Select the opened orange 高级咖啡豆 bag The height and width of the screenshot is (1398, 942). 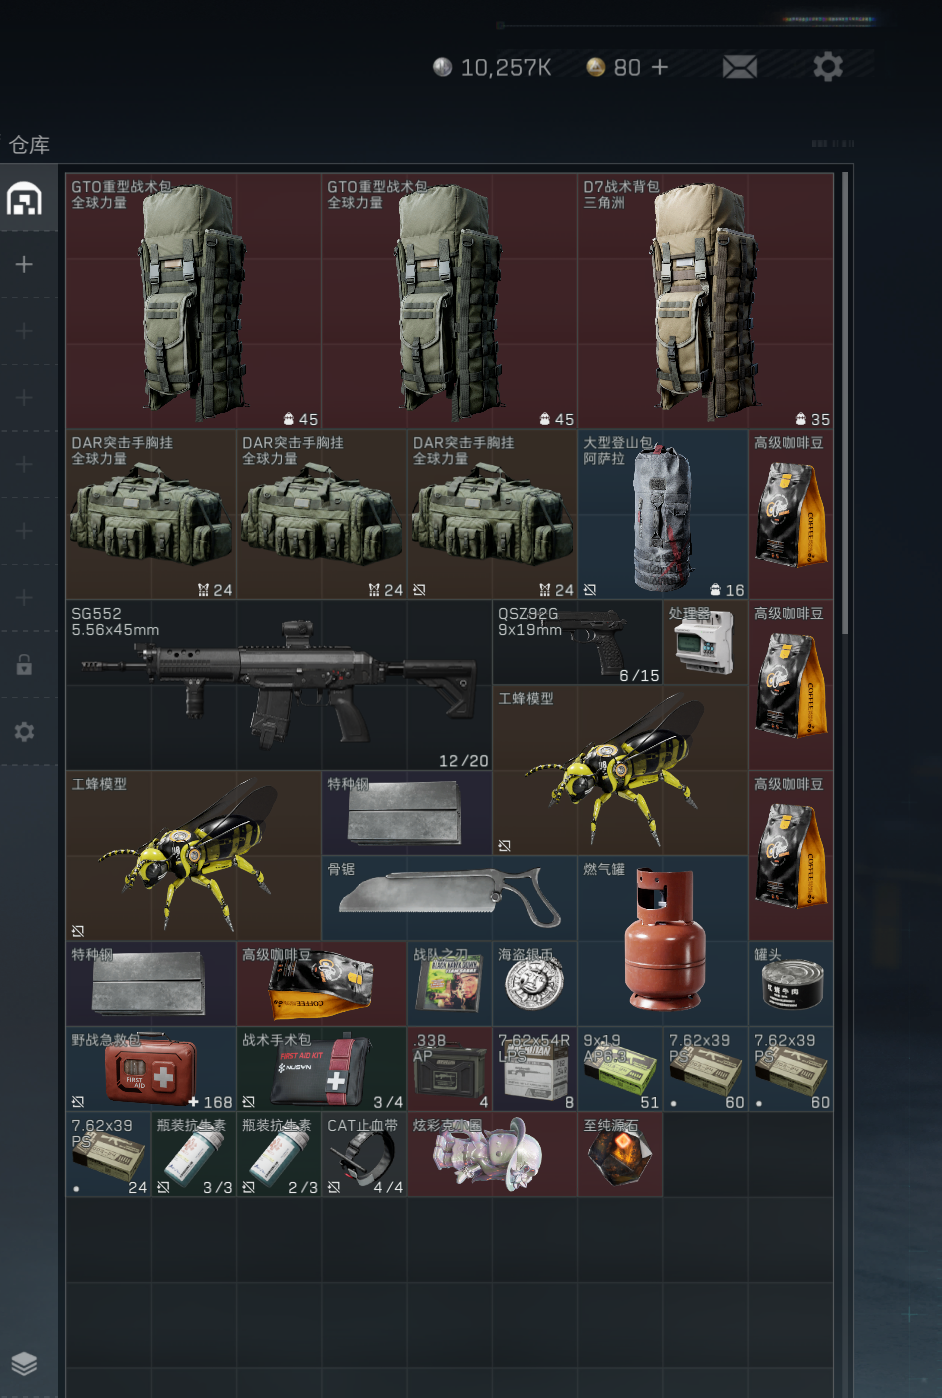(322, 983)
